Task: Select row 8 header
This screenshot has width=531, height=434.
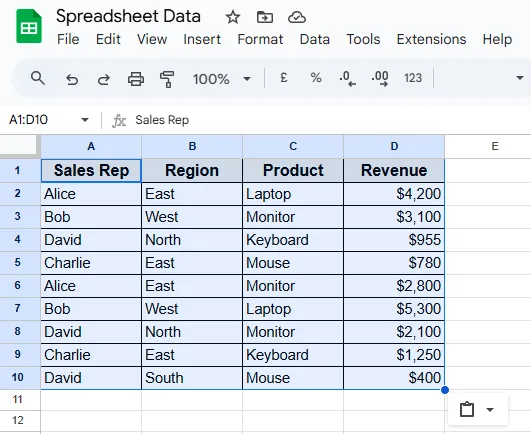Action: [20, 331]
